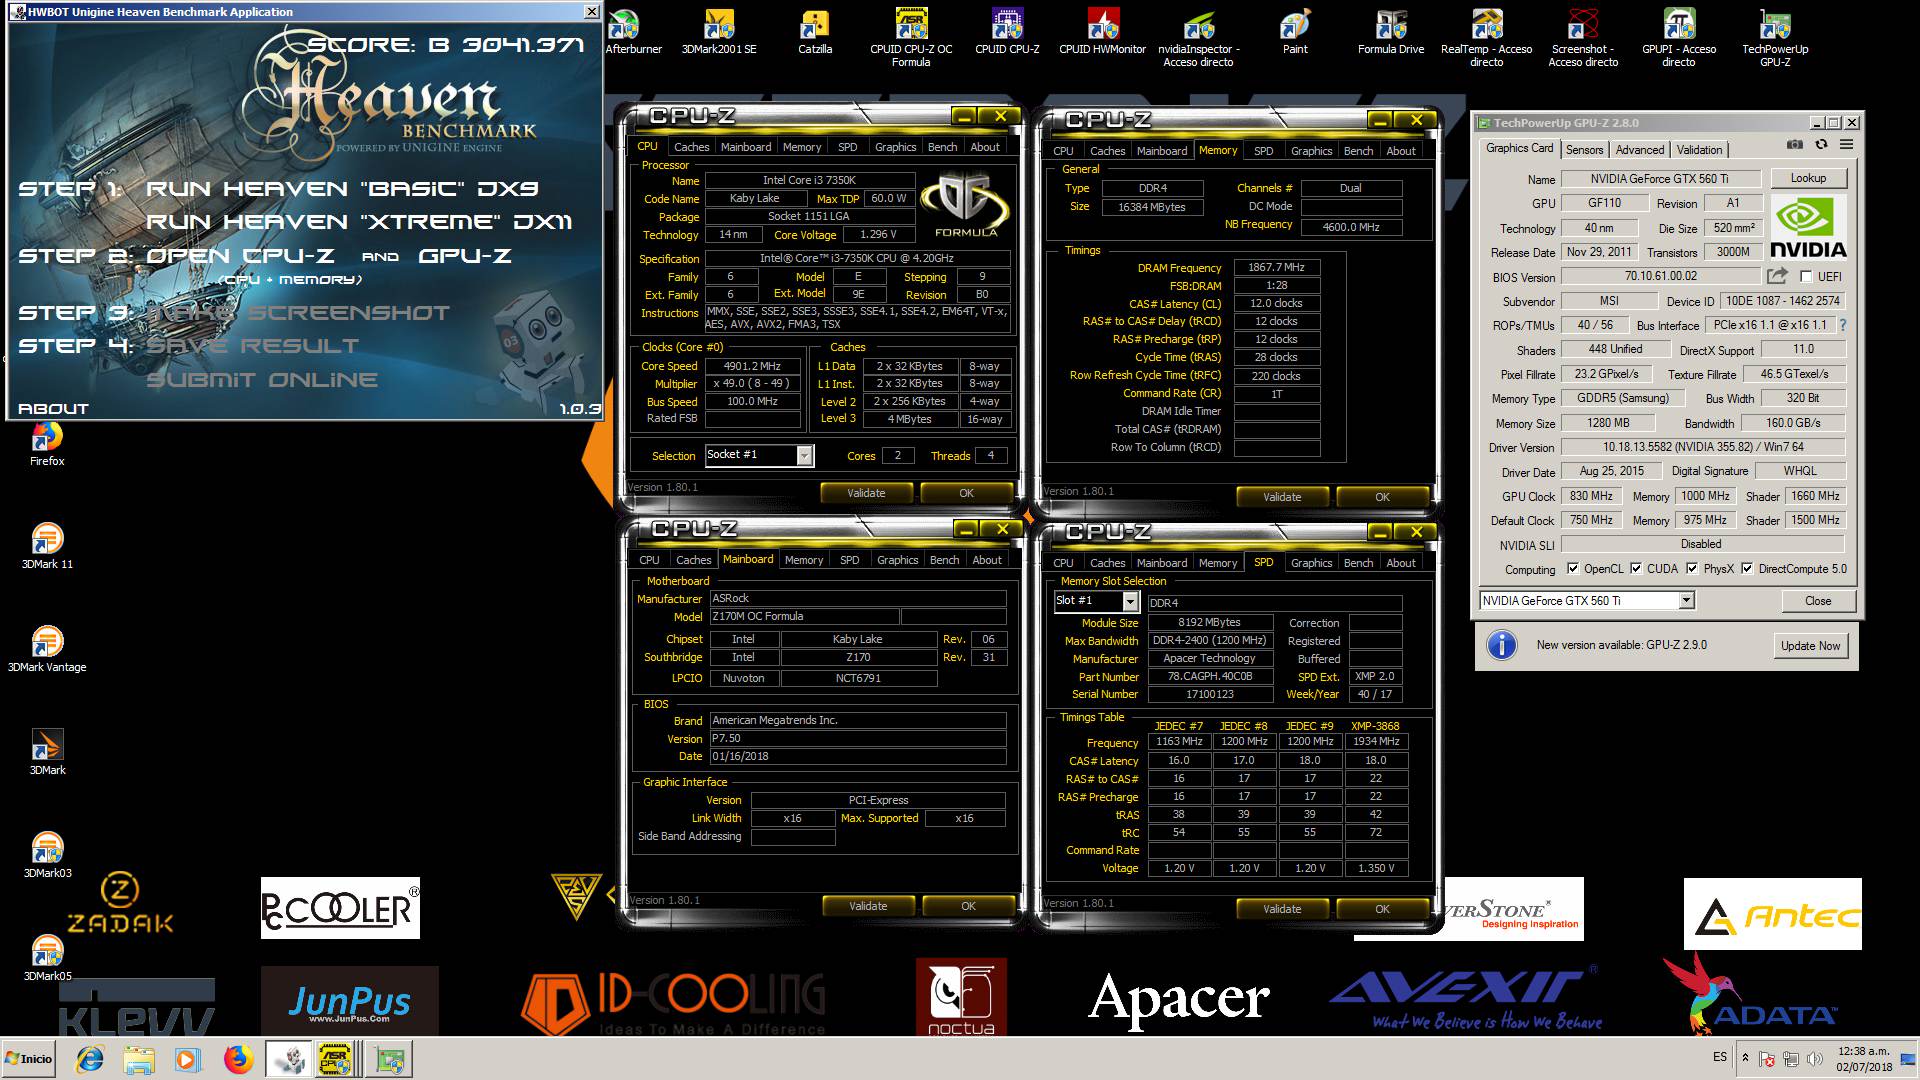Click Validate in the CPU-Z CPU window
The height and width of the screenshot is (1080, 1920).
point(866,493)
